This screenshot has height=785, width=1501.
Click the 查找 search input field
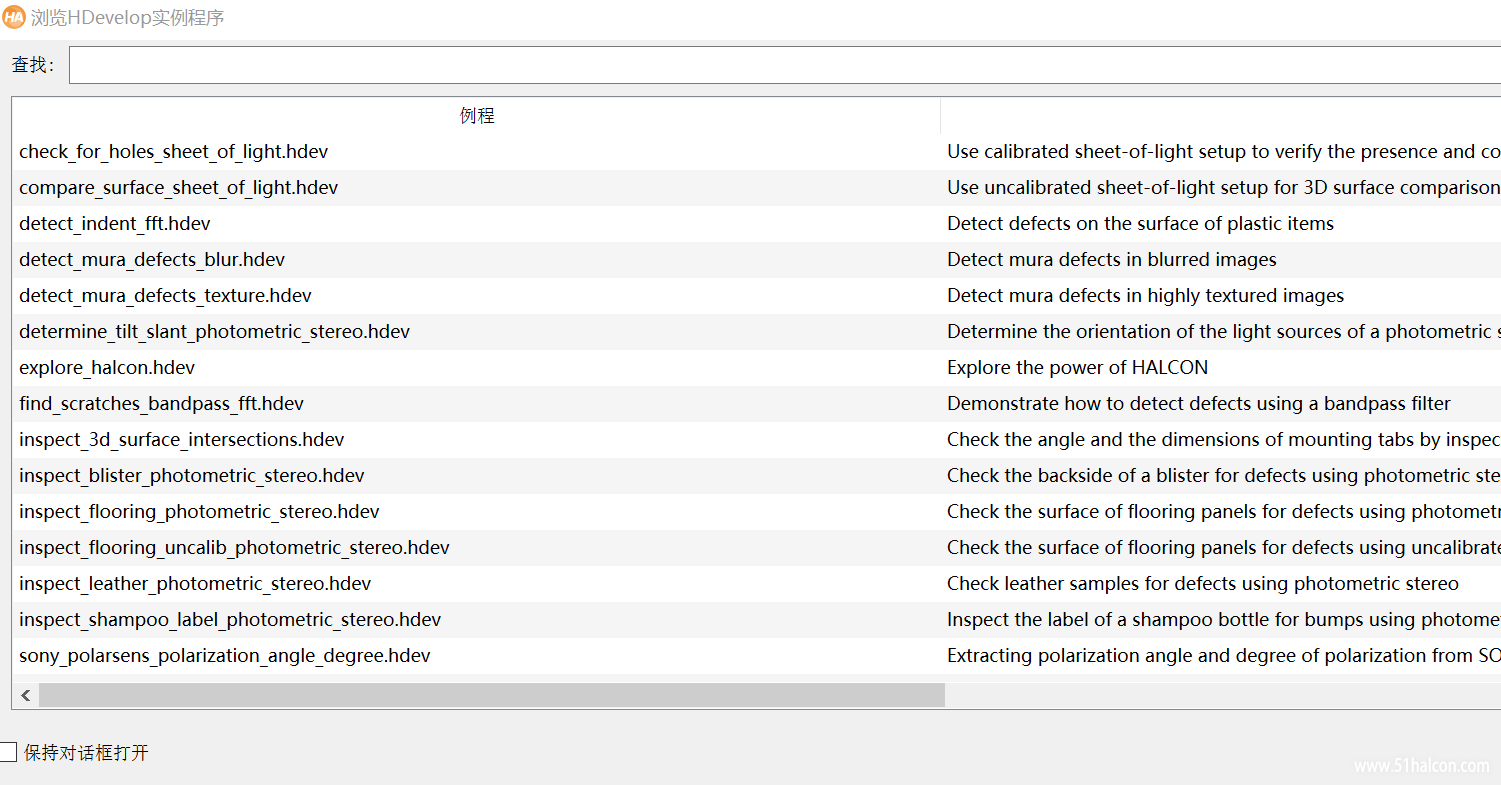785,65
